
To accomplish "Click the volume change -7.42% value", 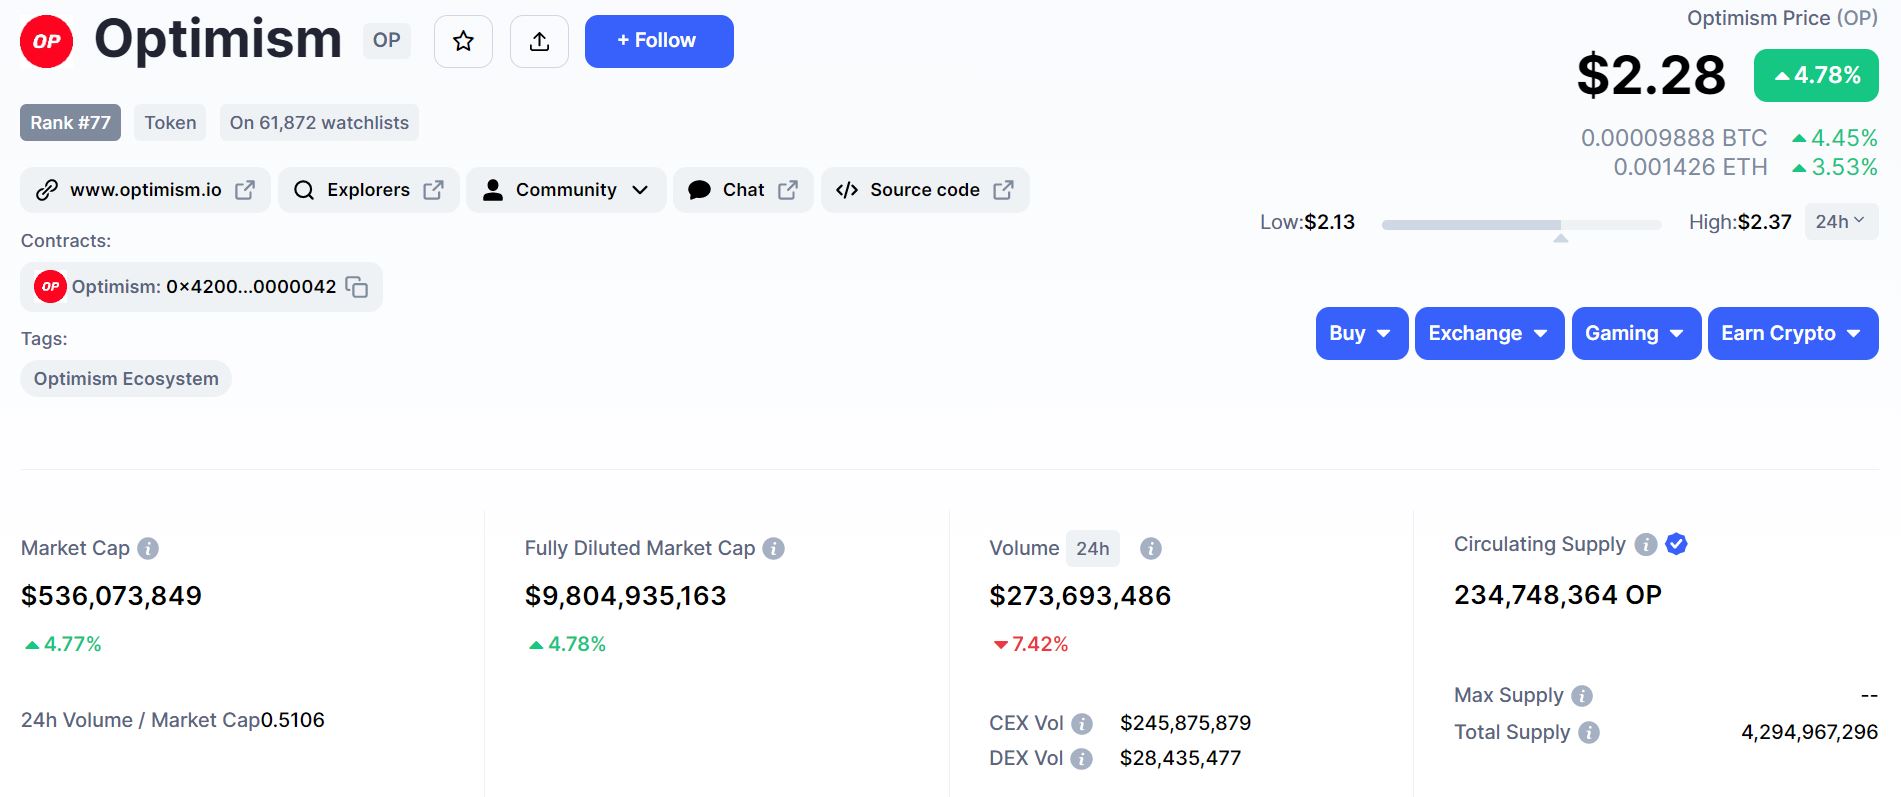I will (x=1031, y=644).
